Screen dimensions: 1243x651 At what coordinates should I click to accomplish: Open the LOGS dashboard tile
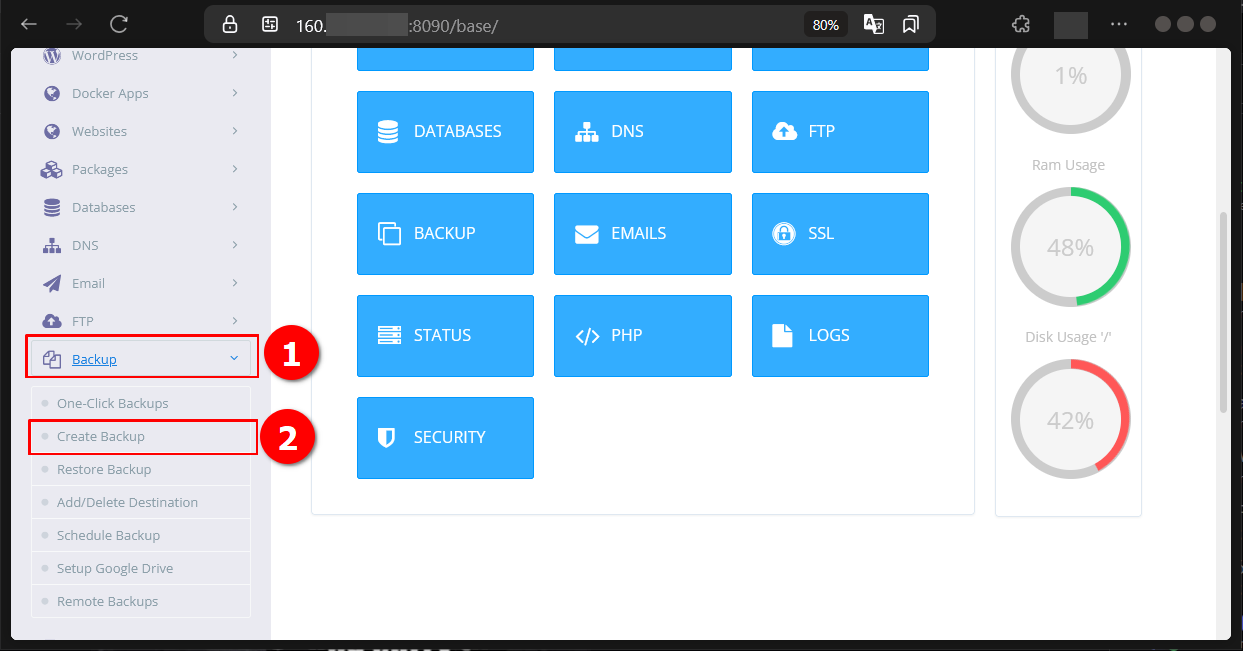click(840, 336)
